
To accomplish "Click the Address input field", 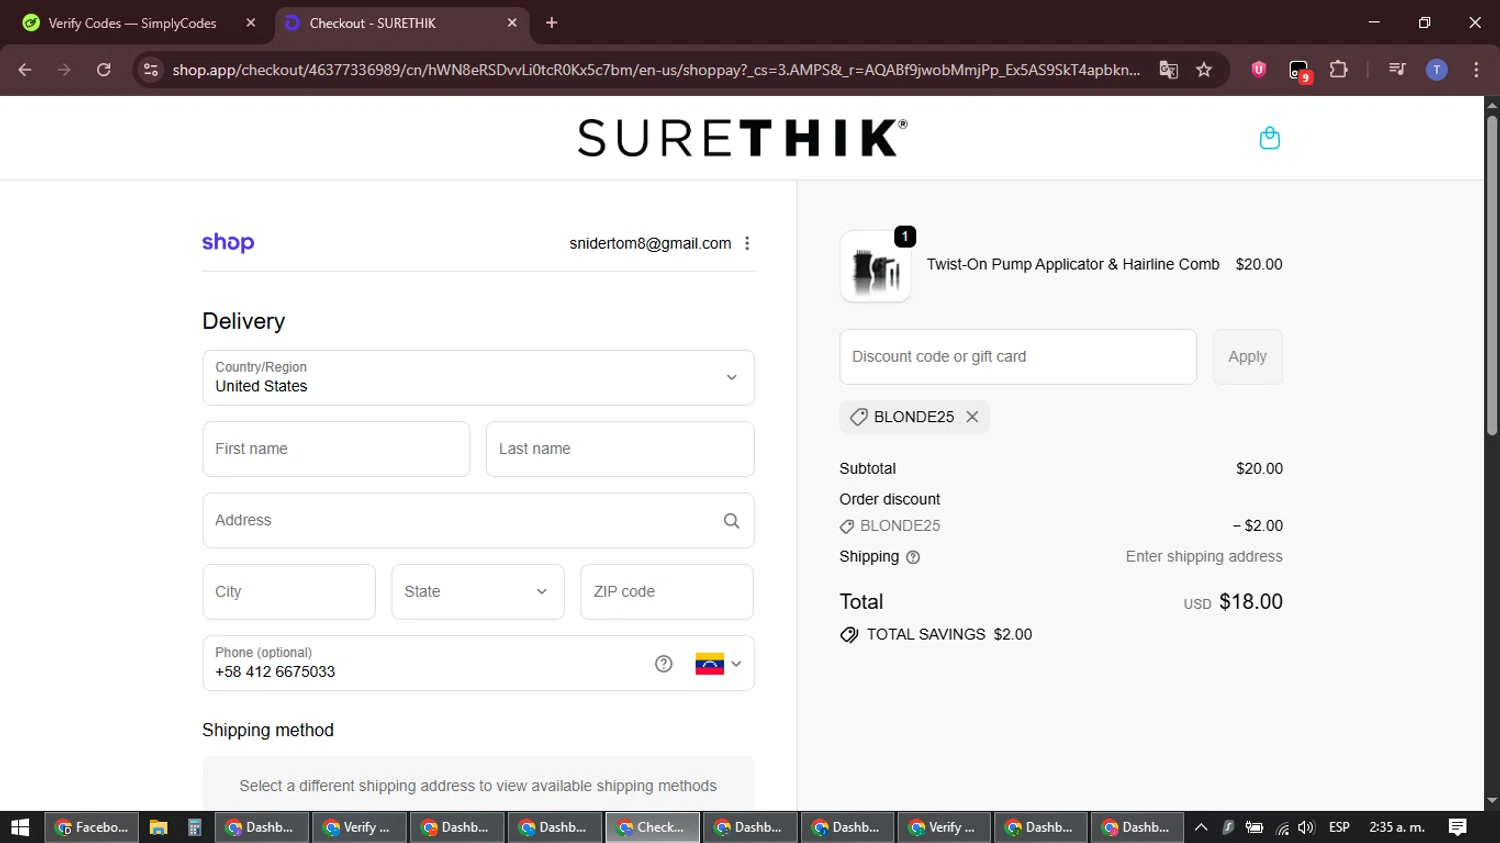I will pos(478,521).
